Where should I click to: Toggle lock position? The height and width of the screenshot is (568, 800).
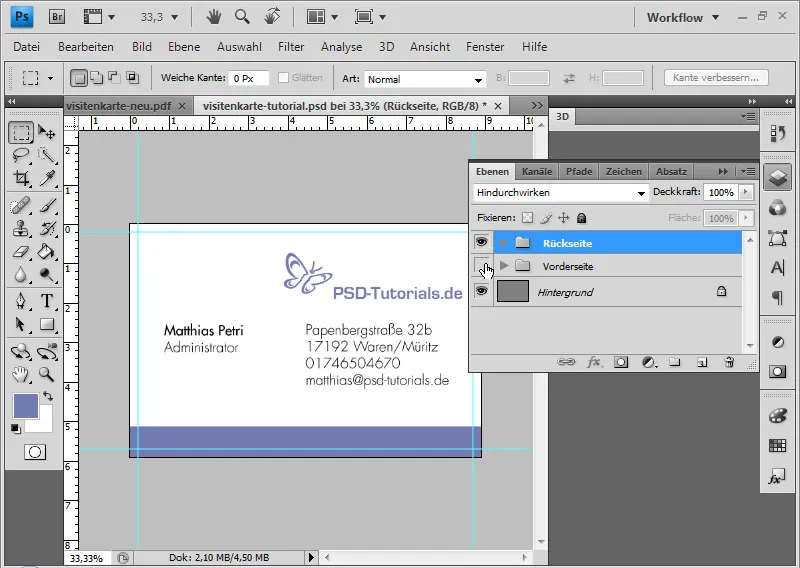[x=563, y=218]
